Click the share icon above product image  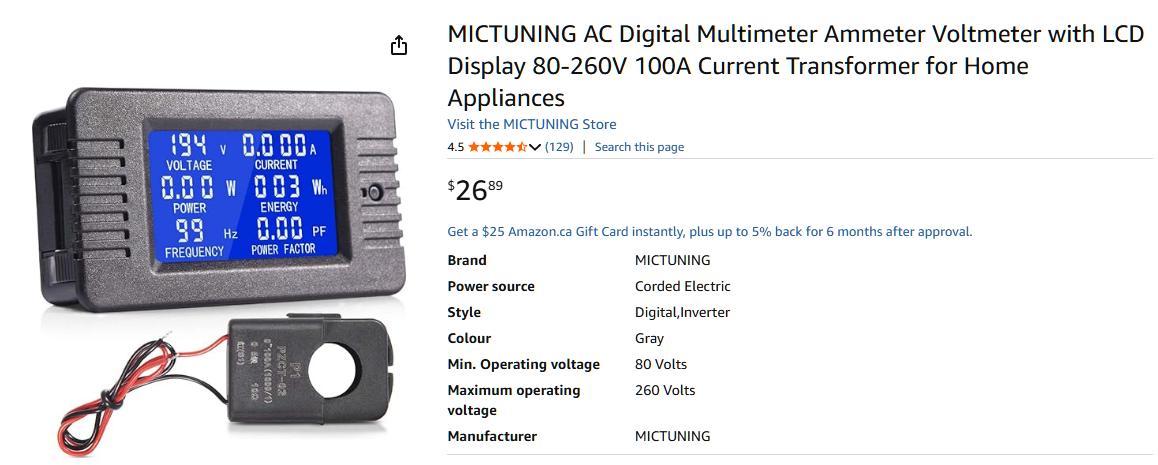tap(399, 45)
